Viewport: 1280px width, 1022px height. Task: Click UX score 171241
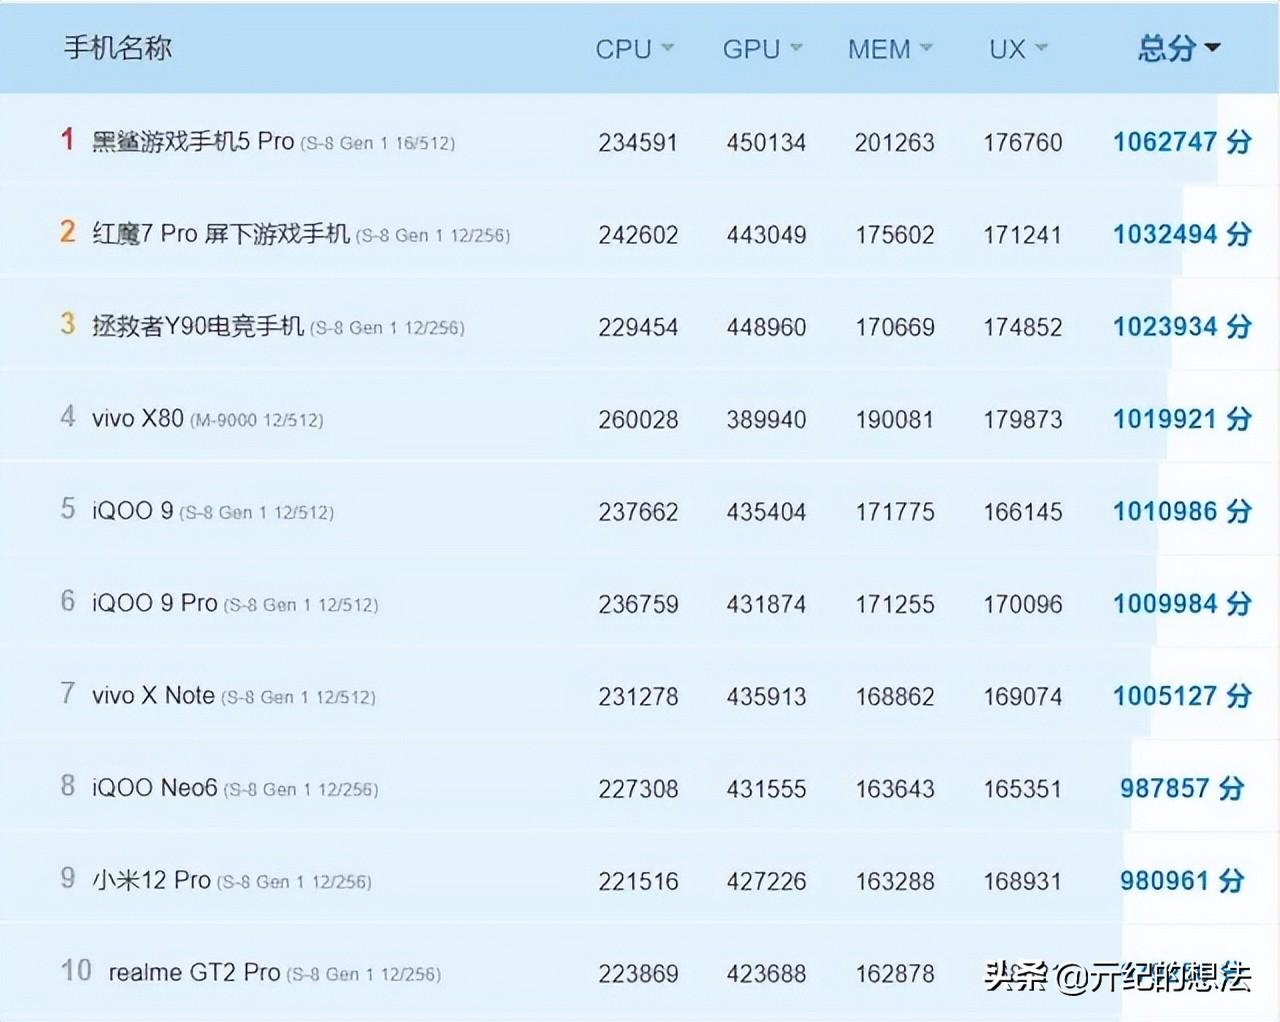(x=1022, y=235)
